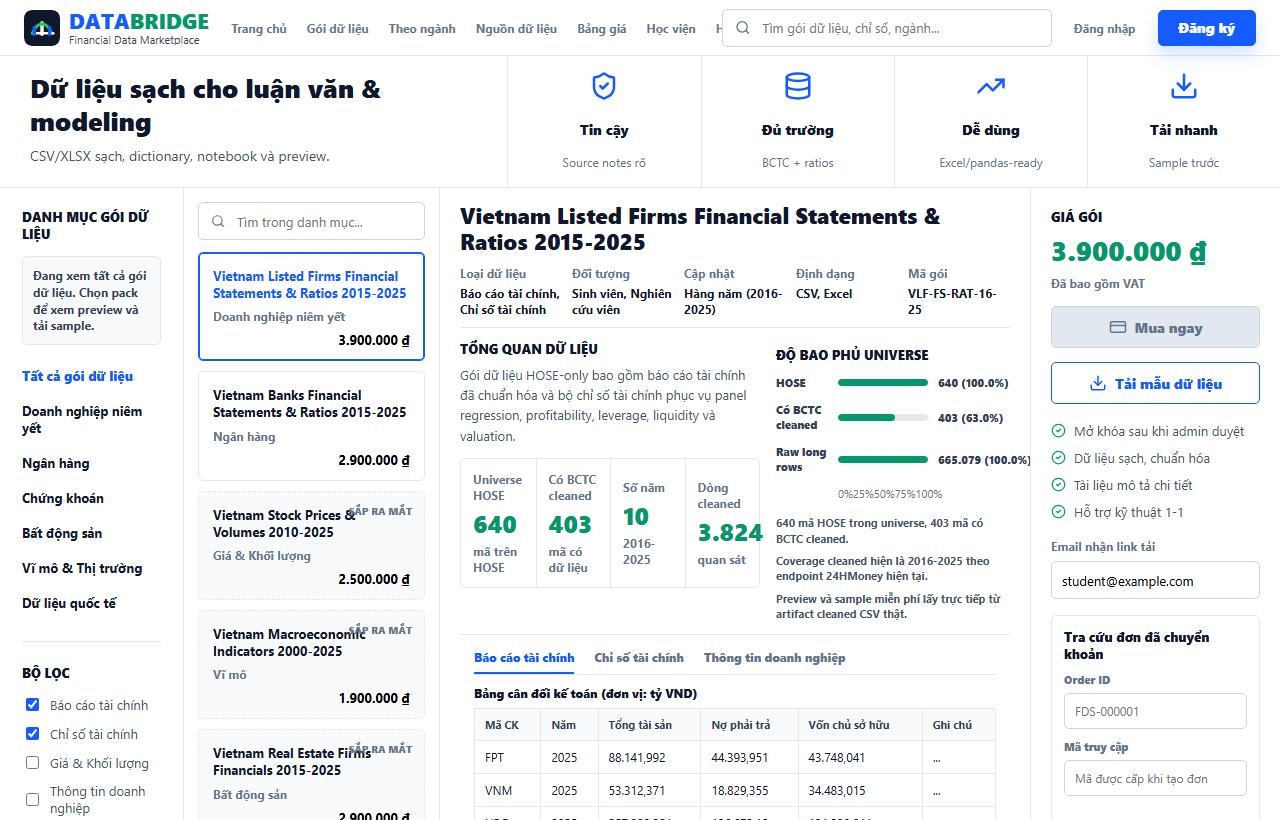This screenshot has height=820, width=1280.
Task: Click the Tải mẫu dữ liệu button
Action: tap(1155, 384)
